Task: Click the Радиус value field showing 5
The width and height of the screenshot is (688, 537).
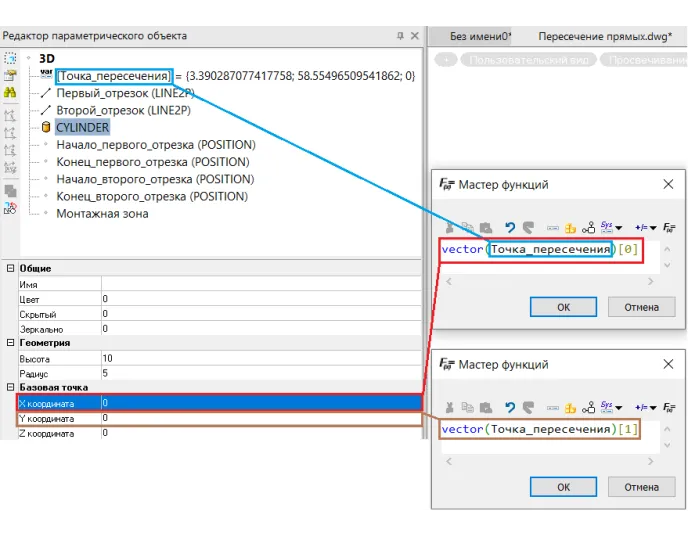Action: coord(261,373)
